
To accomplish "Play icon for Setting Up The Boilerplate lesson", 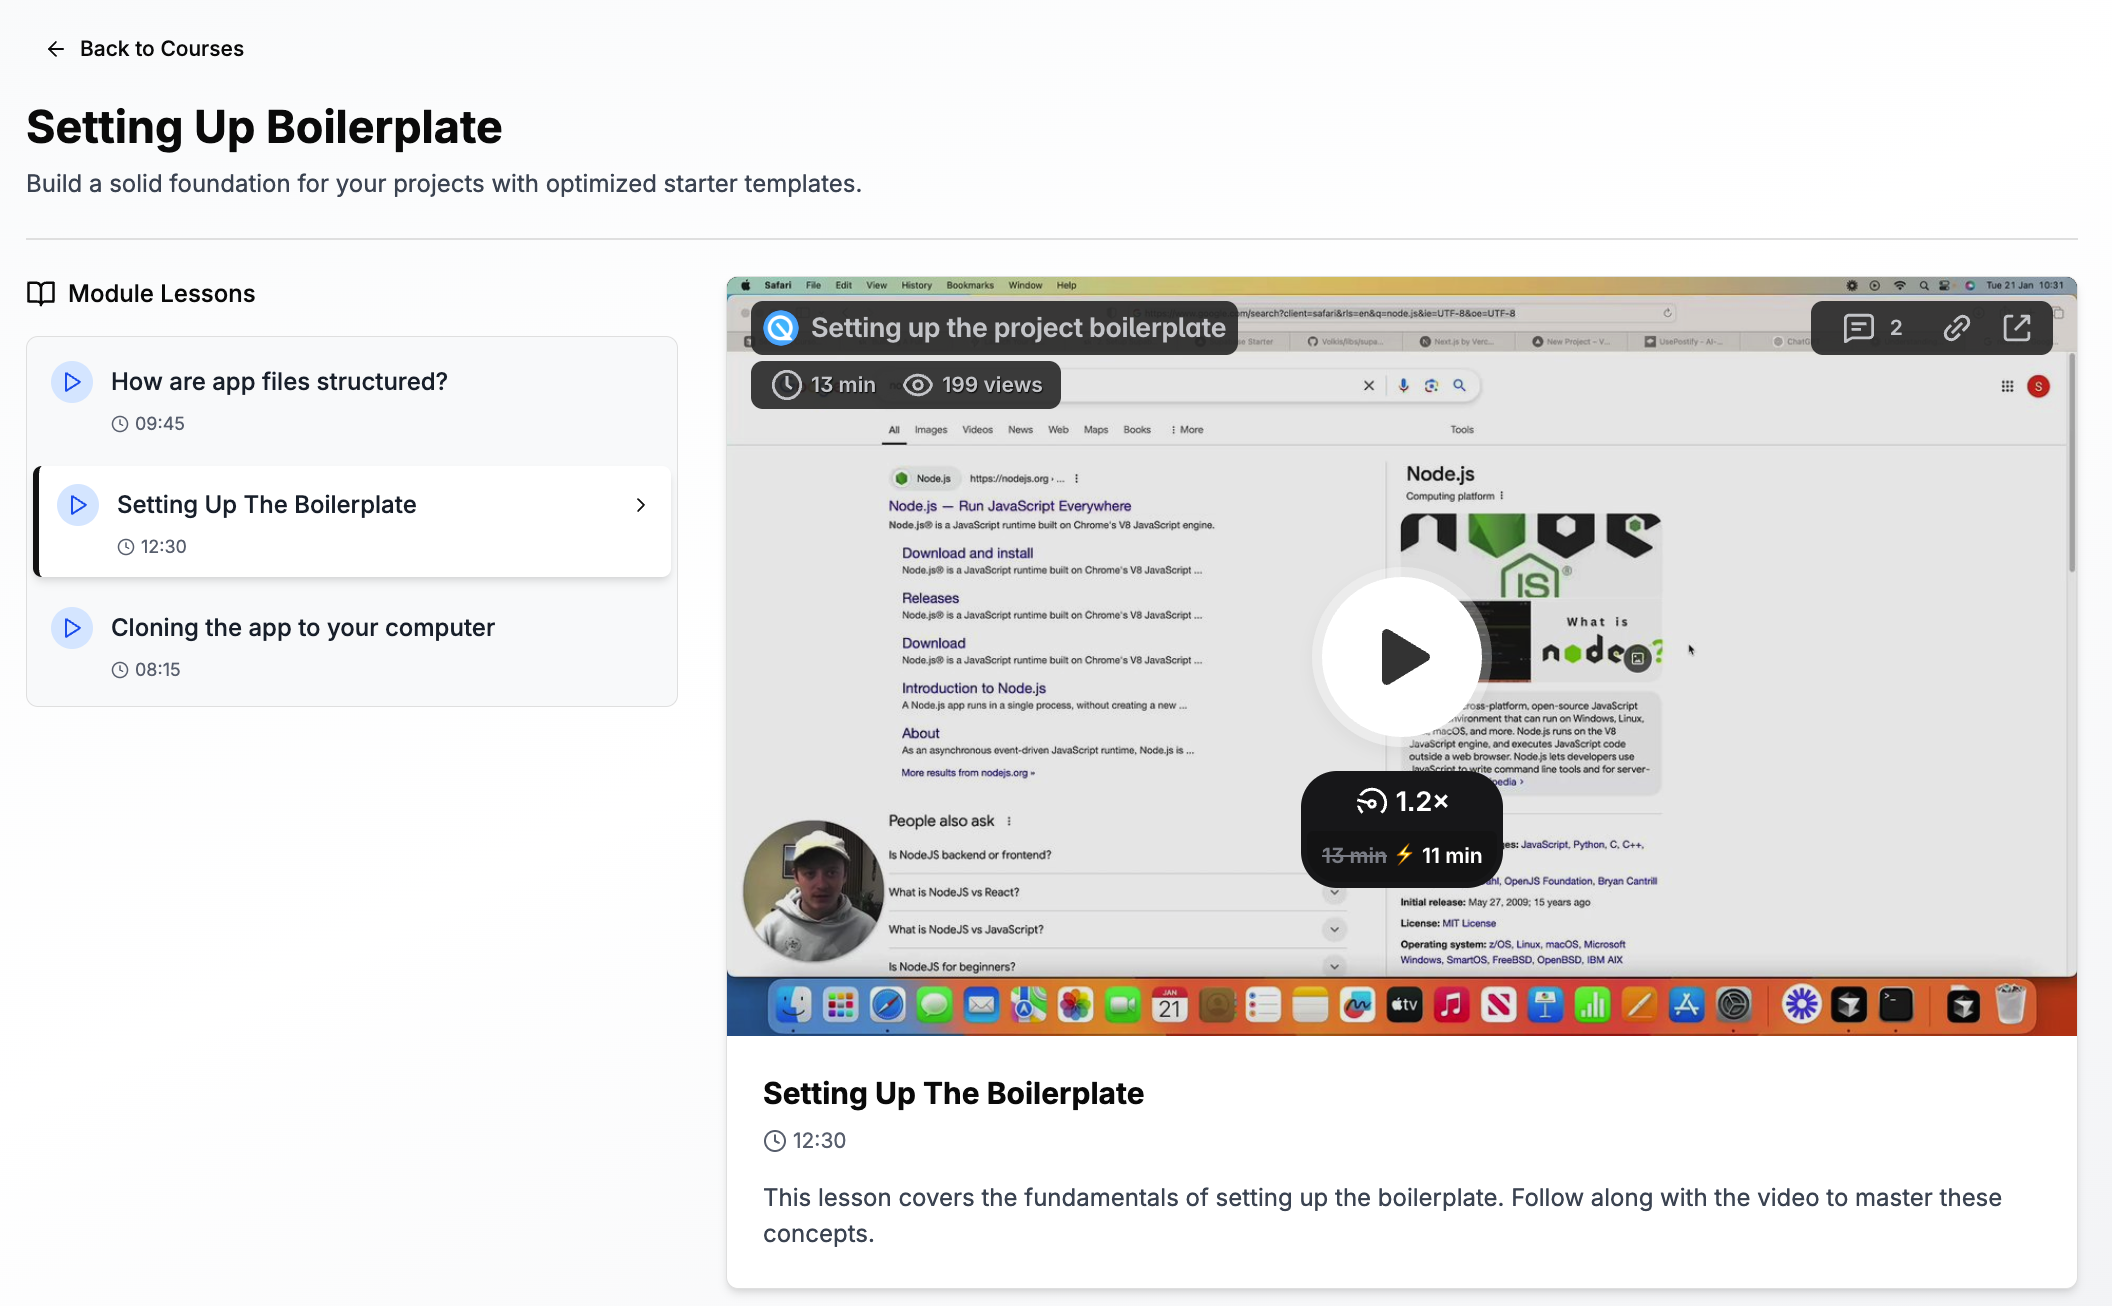I will (78, 505).
